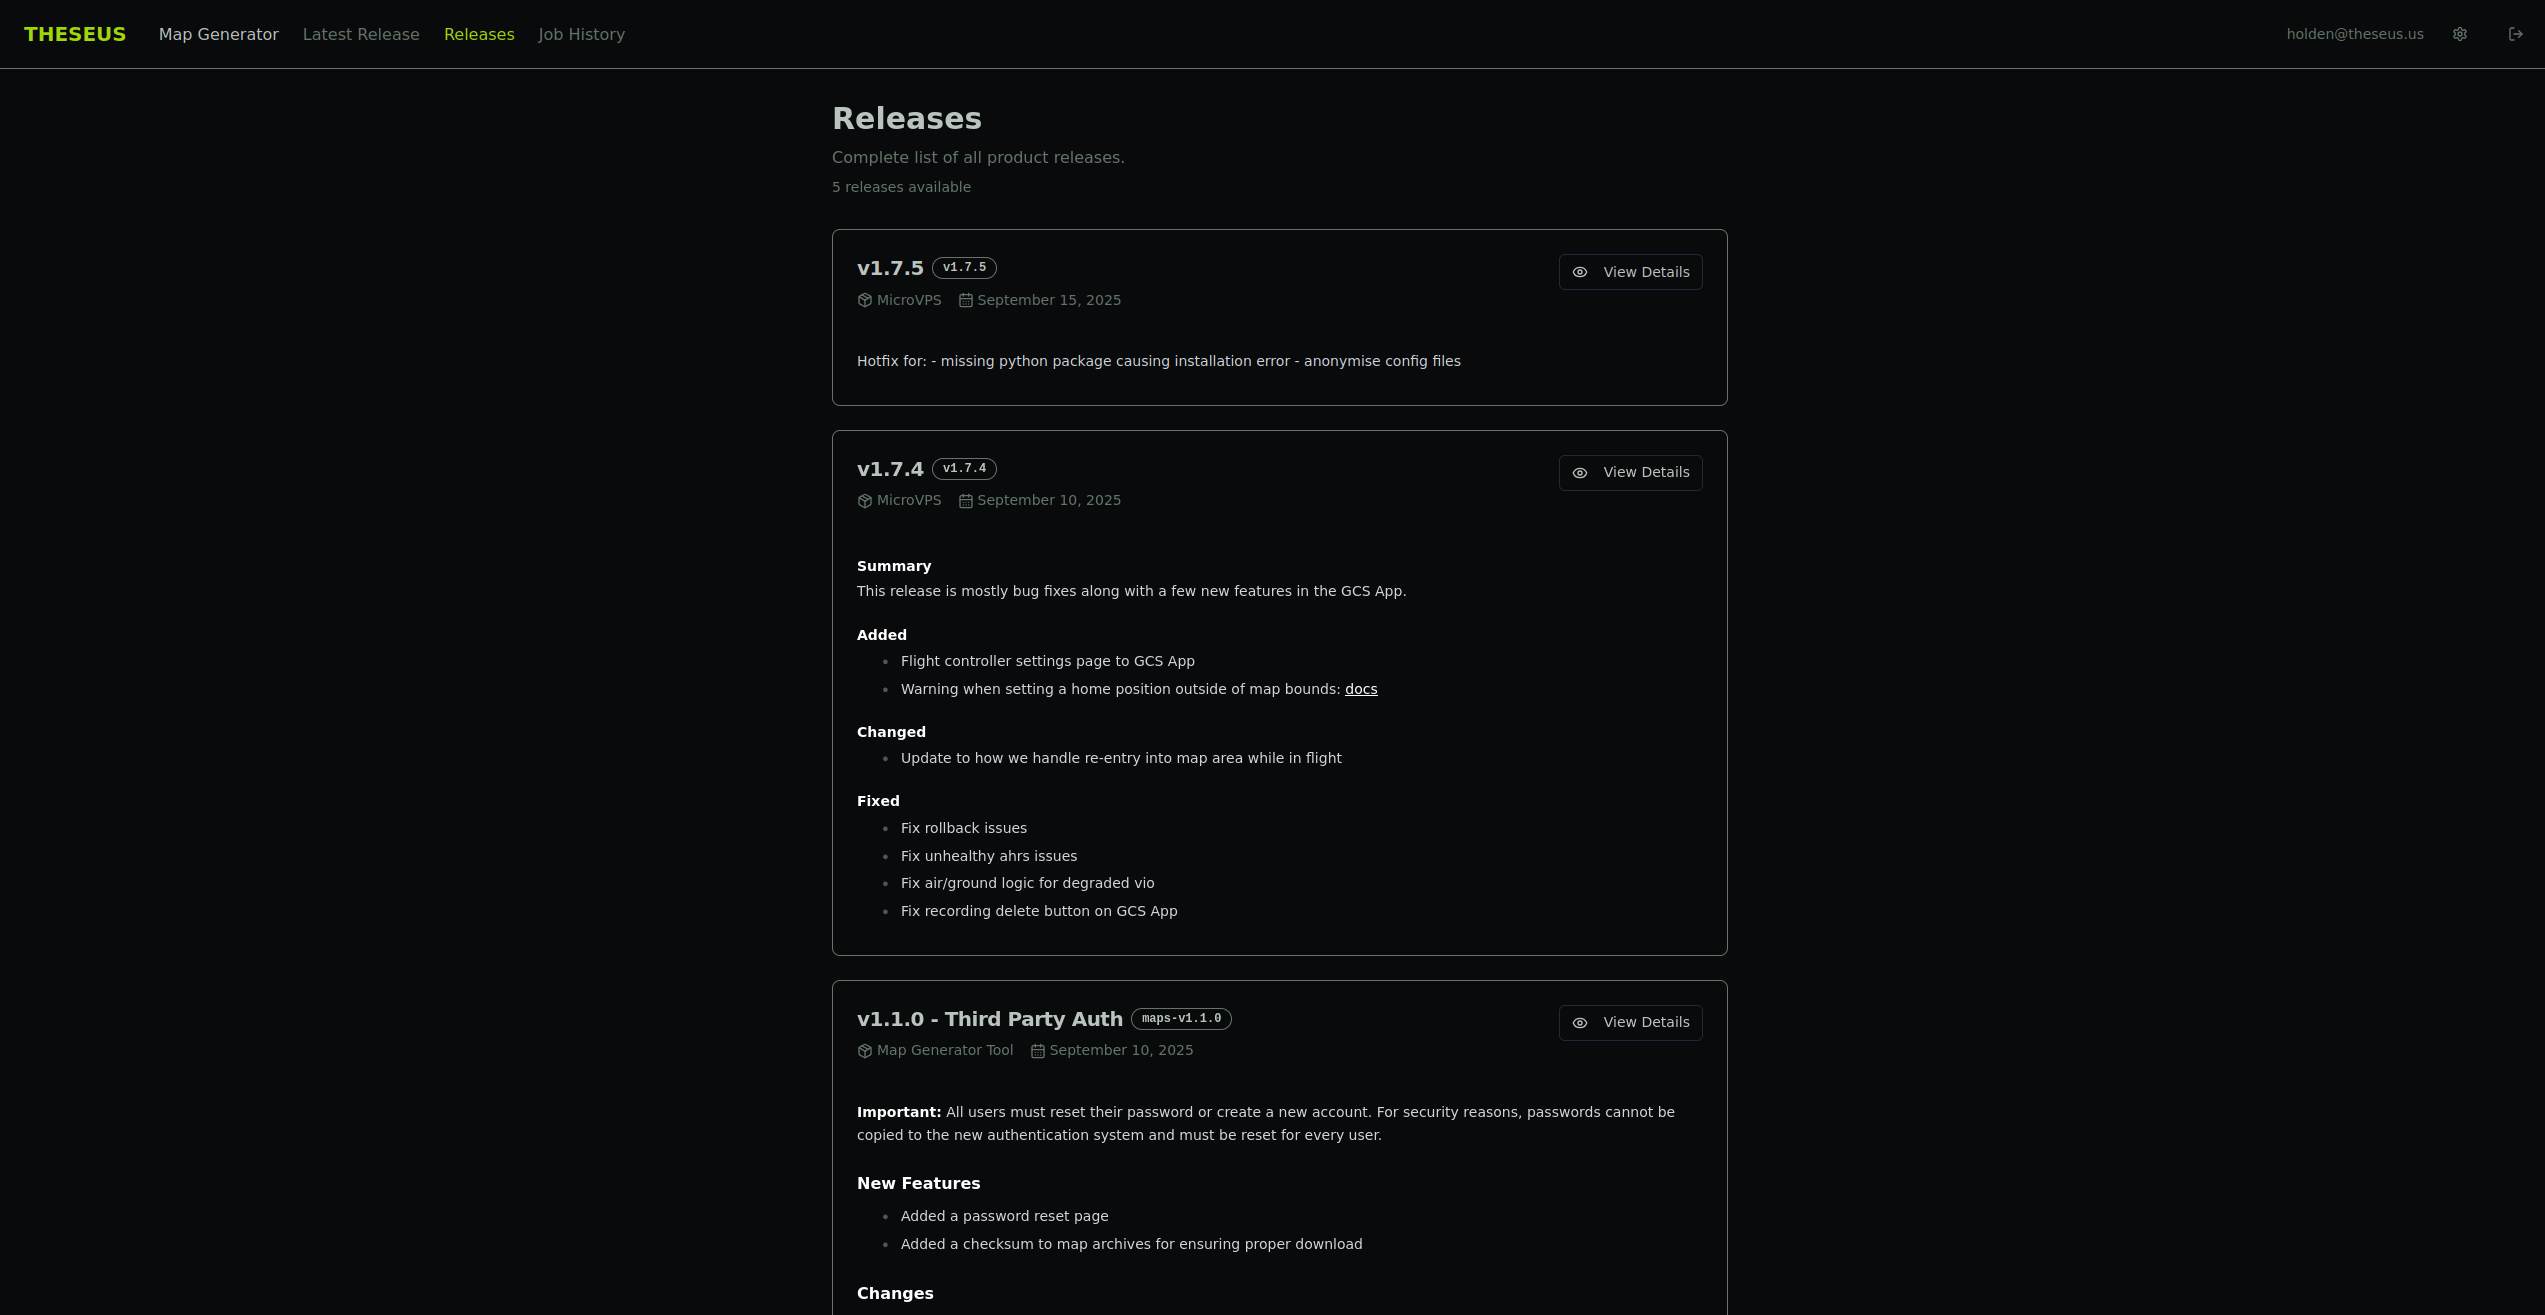Click the THESEUS logo
The image size is (2545, 1315).
tap(75, 34)
